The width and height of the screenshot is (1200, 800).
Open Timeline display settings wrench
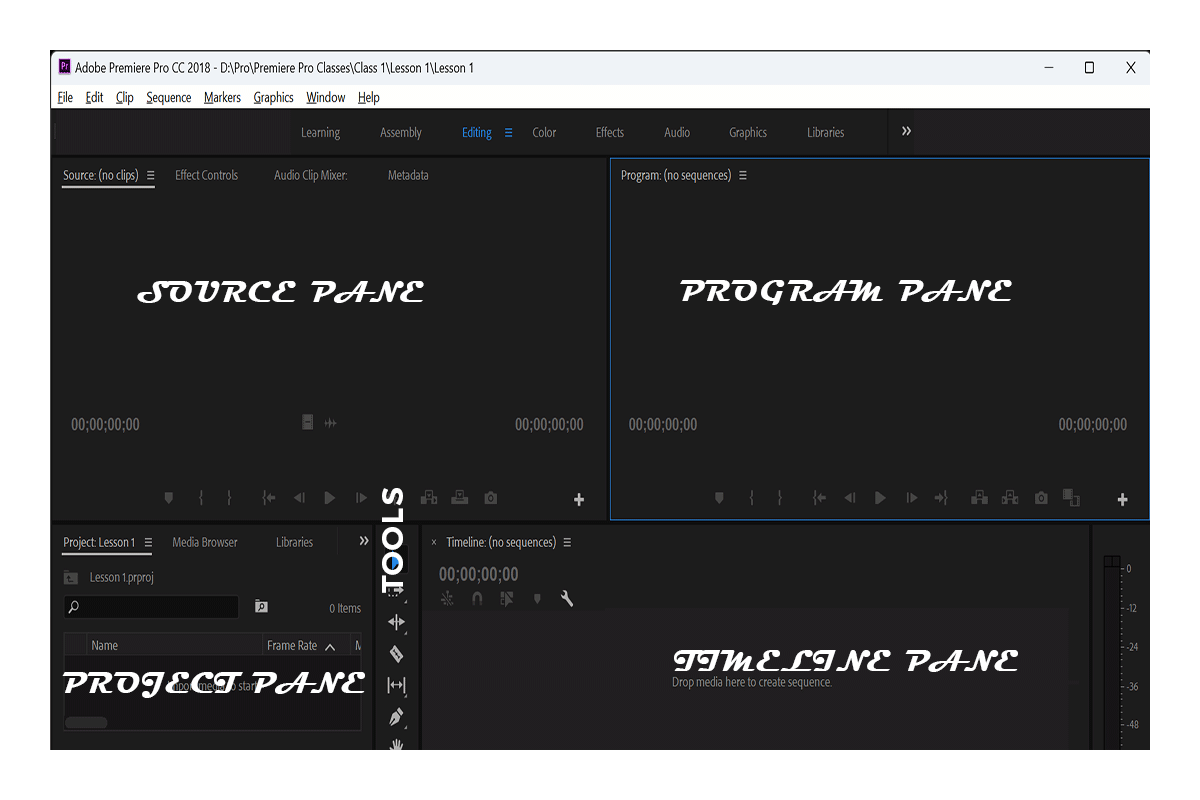[x=567, y=599]
